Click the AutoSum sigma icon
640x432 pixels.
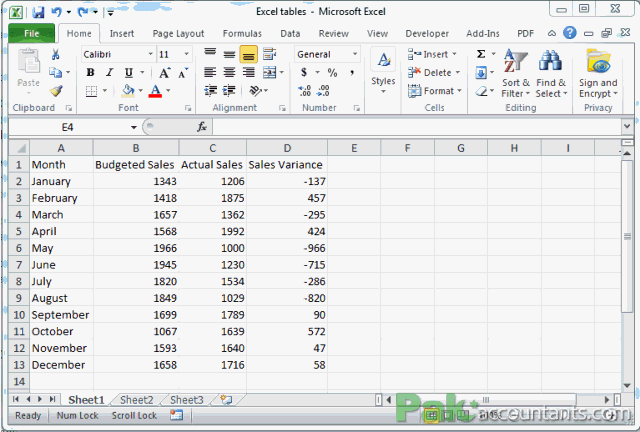(481, 54)
